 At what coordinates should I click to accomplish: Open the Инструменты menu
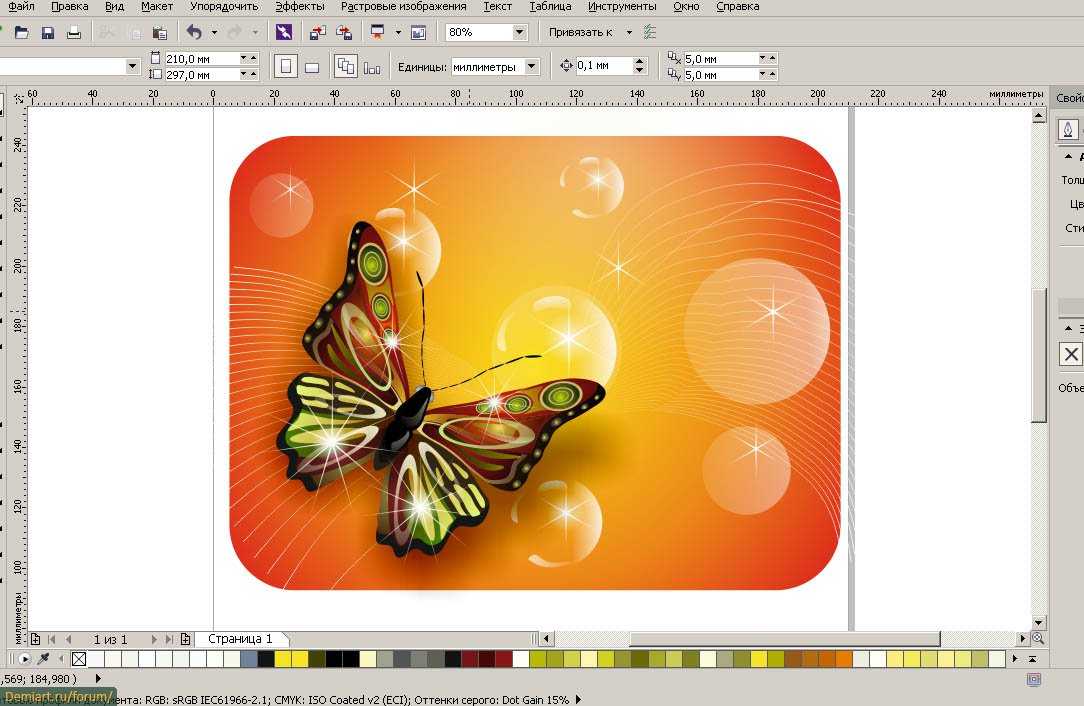(x=622, y=6)
